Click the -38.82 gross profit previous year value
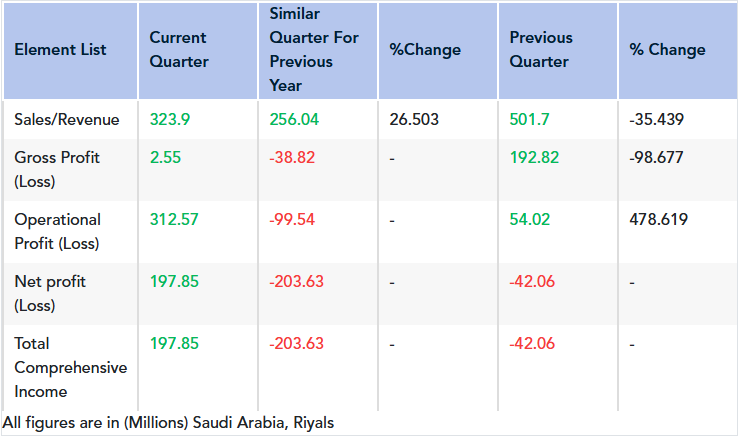 point(292,158)
